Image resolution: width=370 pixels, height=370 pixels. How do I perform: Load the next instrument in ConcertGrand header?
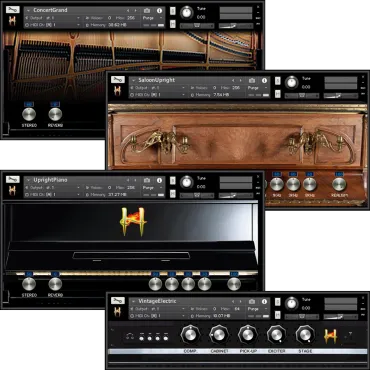click(135, 11)
